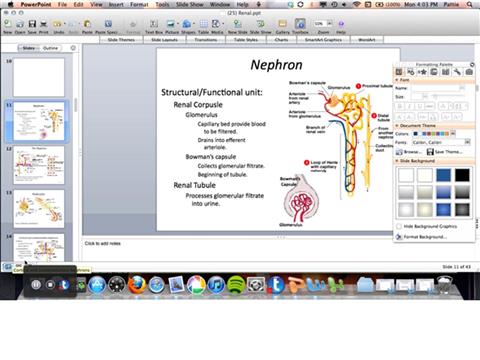Screen dimensions: 480x360
Task: Switch to the Slide Layouts tab
Action: point(164,40)
